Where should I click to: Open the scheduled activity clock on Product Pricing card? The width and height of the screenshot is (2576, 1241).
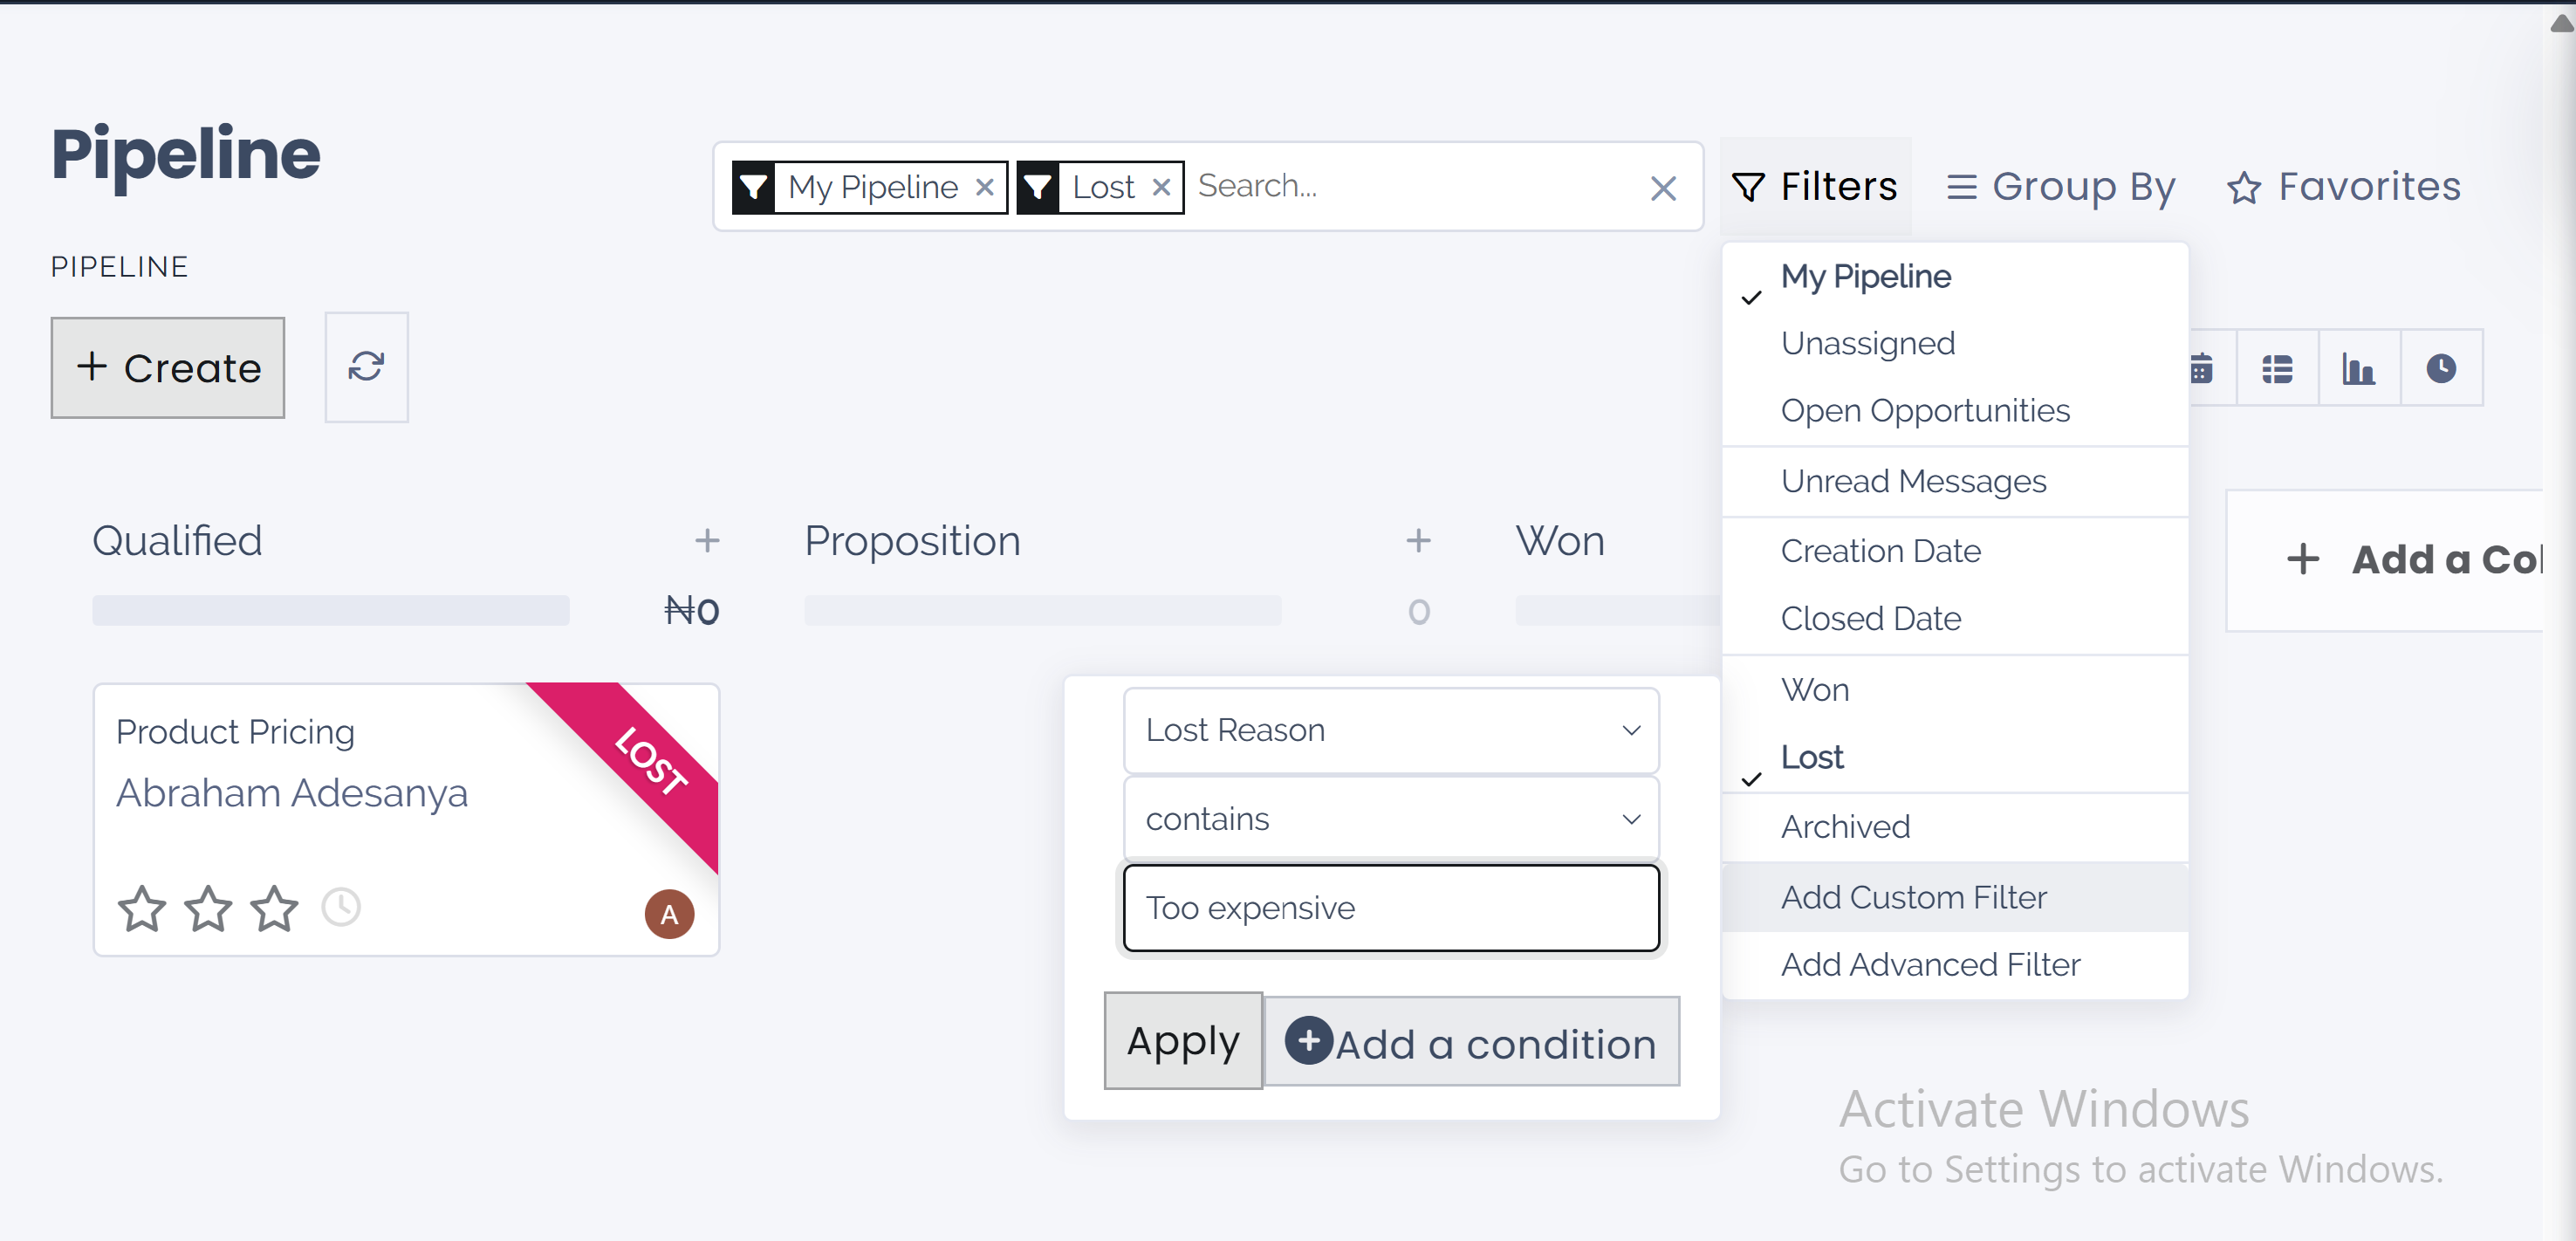pos(340,908)
